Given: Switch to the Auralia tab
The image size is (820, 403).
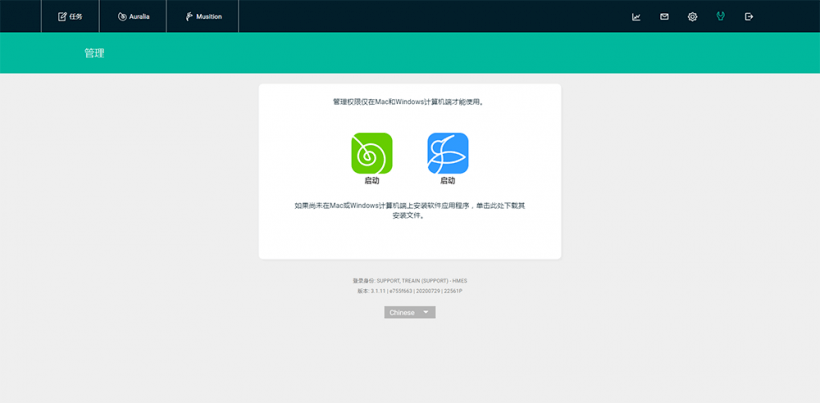Looking at the screenshot, I should 133,16.
